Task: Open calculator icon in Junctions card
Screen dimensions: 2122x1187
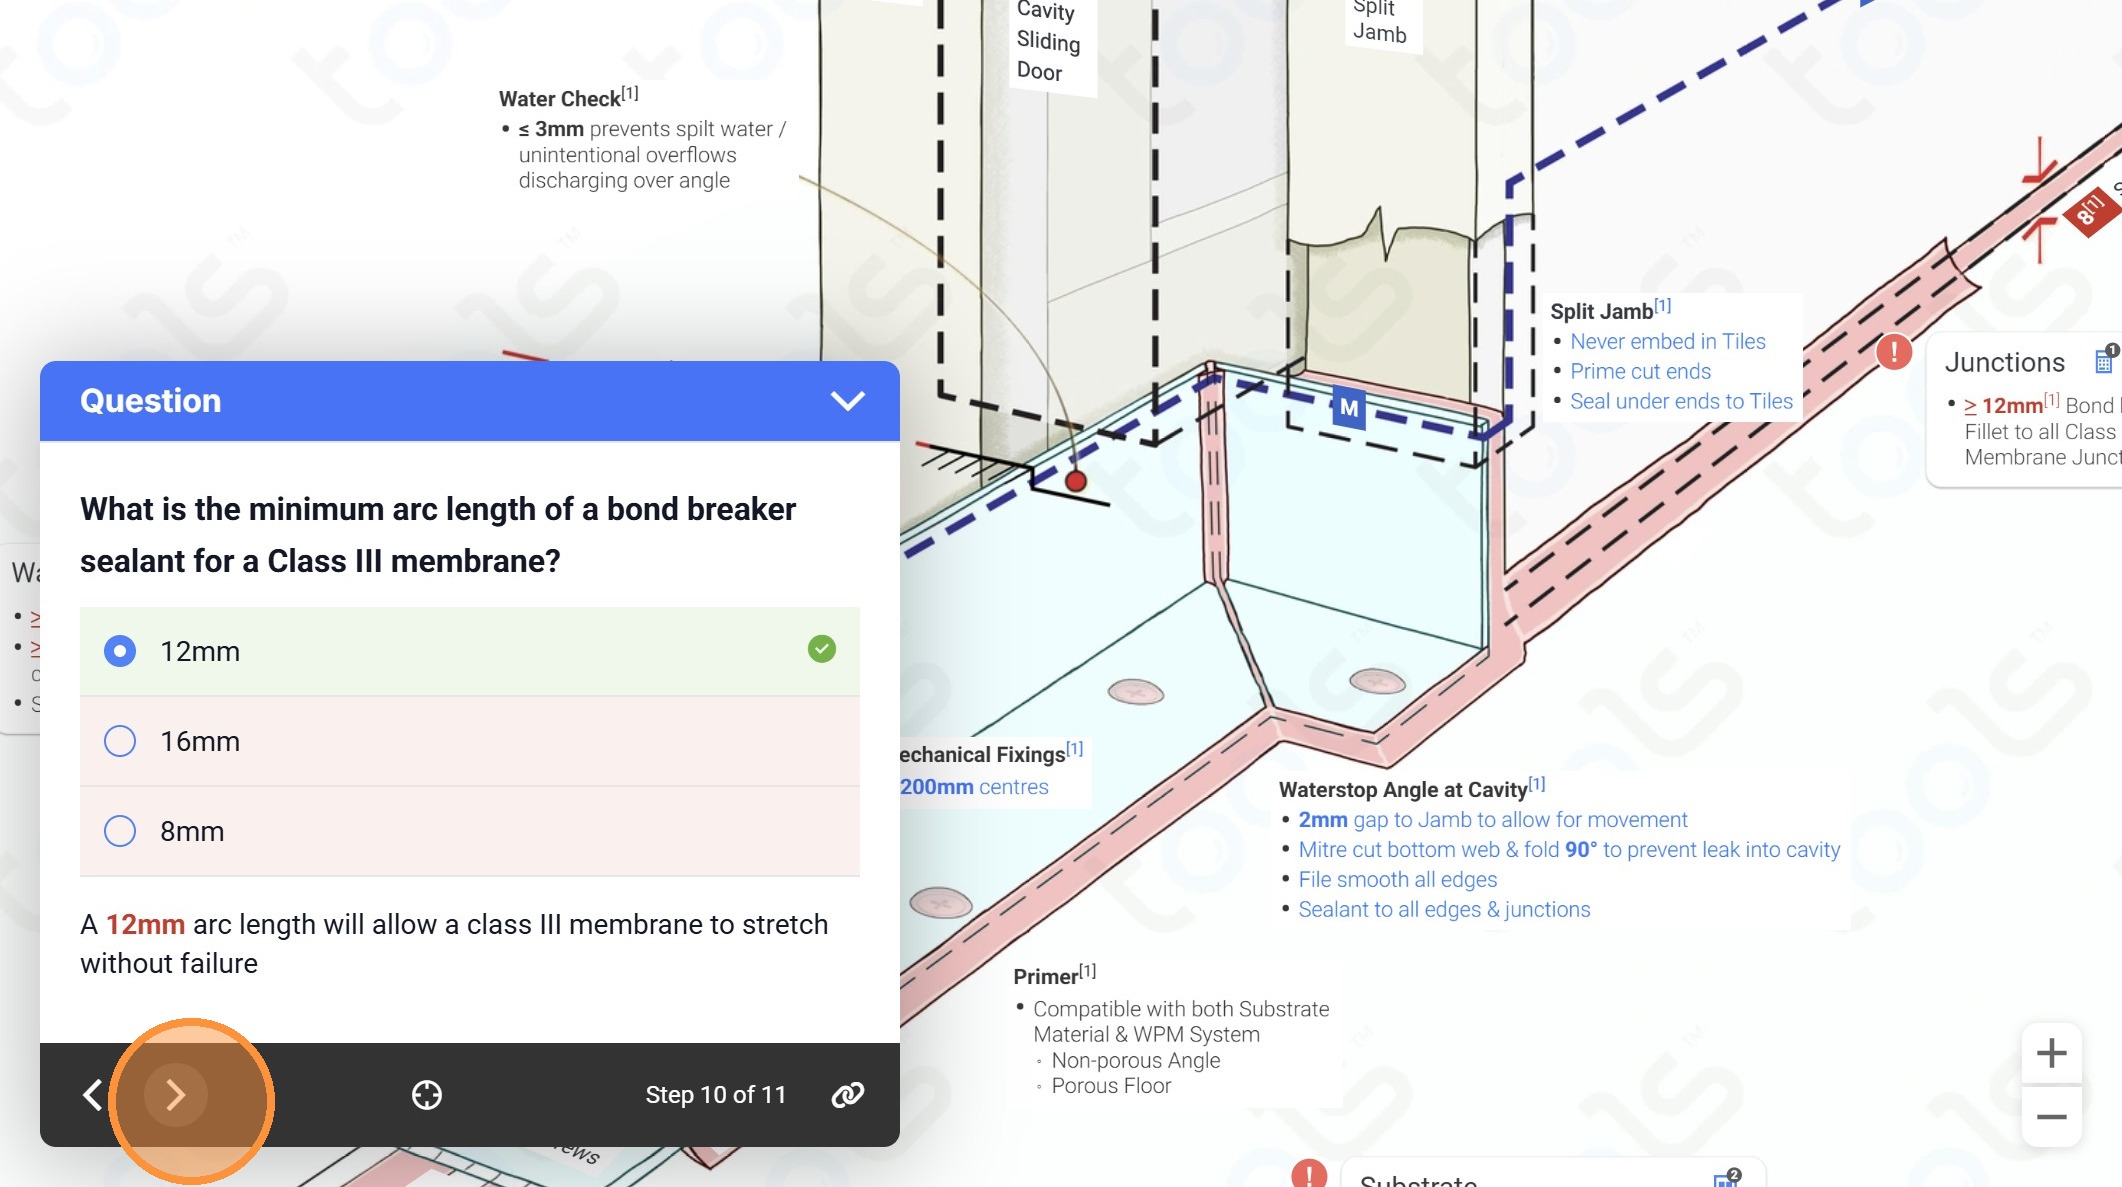Action: point(2104,360)
